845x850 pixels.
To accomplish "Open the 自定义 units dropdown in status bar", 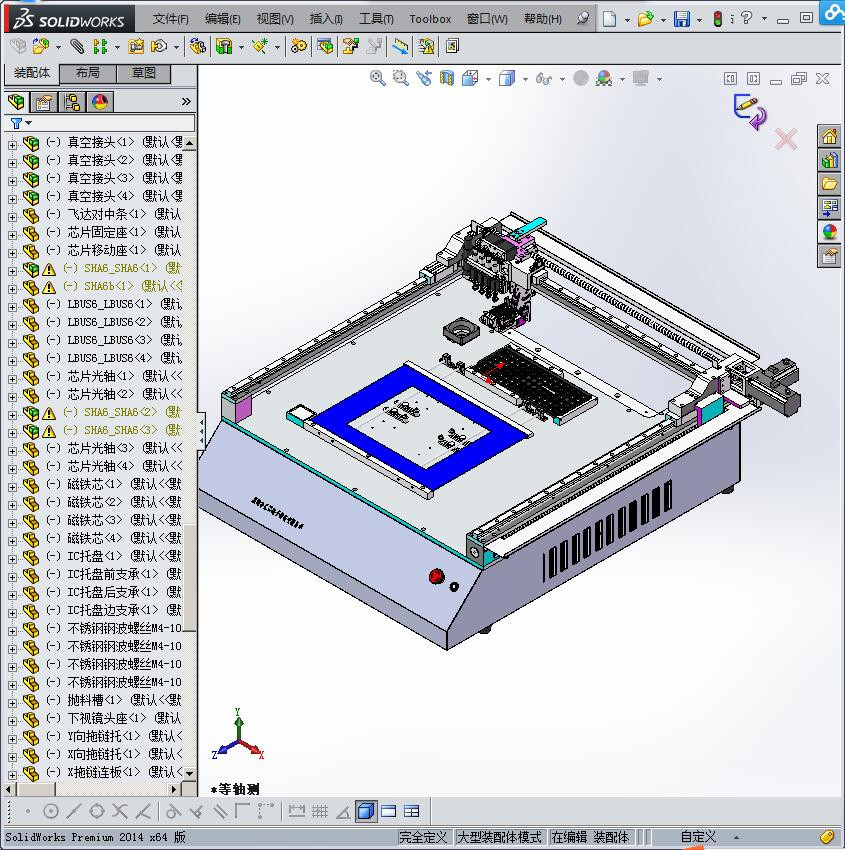I will tap(736, 838).
